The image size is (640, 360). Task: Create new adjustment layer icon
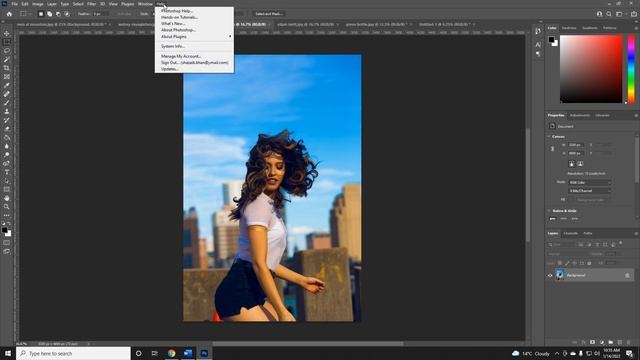pyautogui.click(x=602, y=342)
